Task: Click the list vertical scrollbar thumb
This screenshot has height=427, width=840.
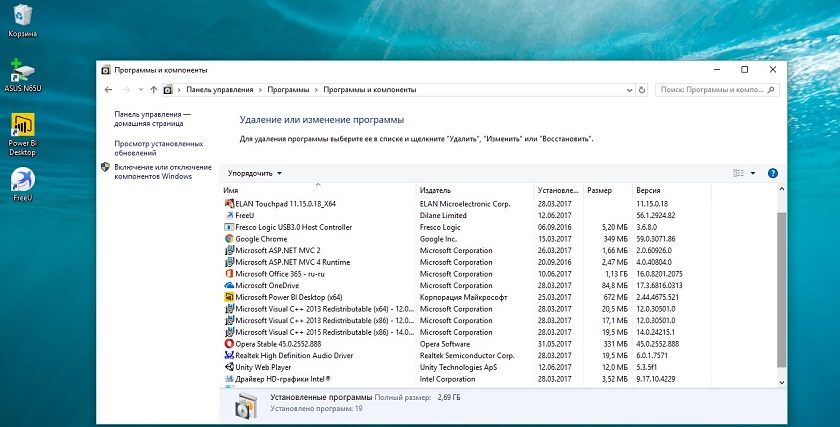Action: click(781, 289)
